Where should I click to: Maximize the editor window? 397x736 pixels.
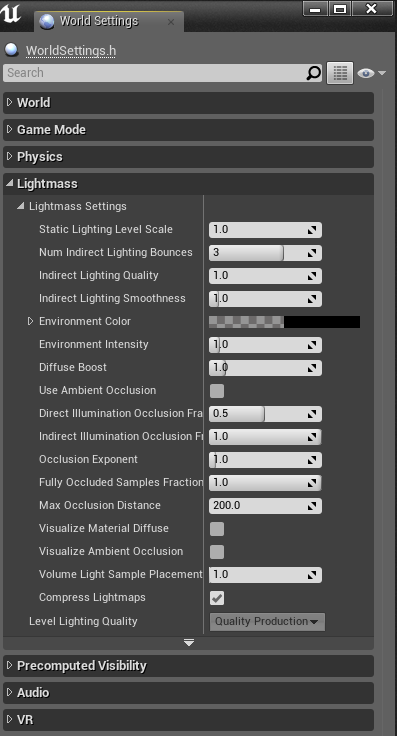[340, 9]
